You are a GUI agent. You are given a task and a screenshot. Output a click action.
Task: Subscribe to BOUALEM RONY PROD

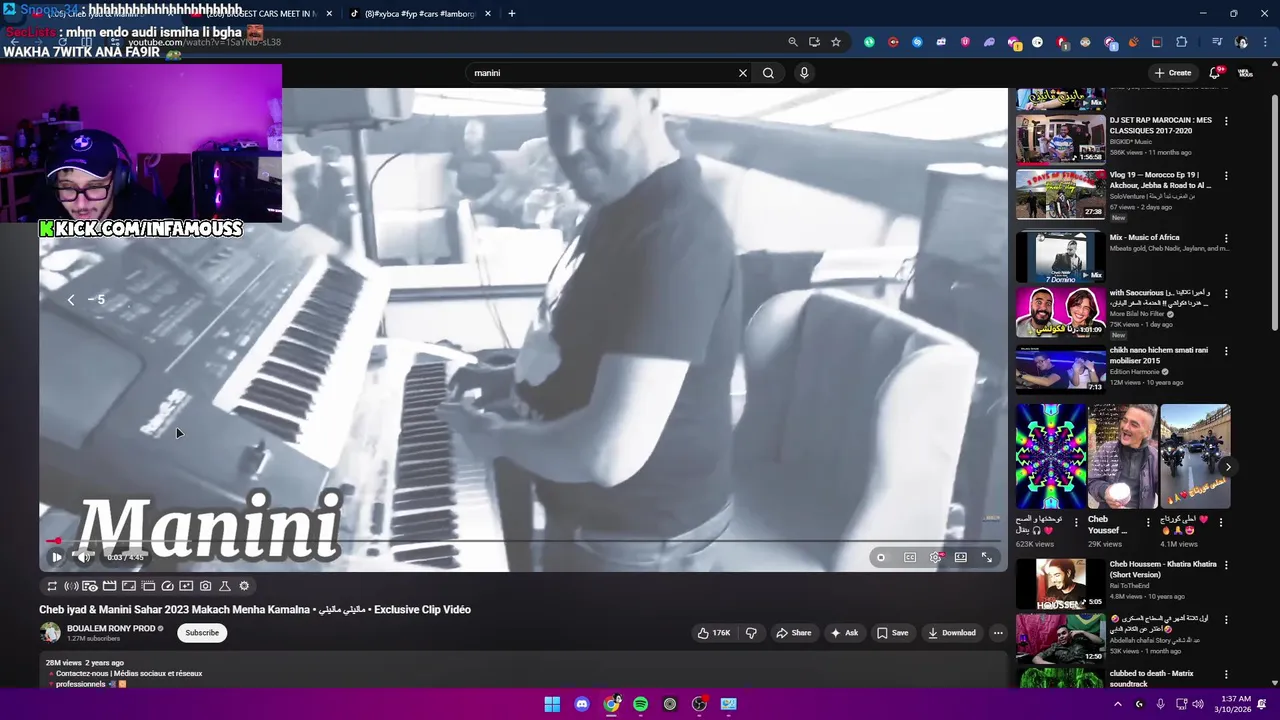[202, 633]
